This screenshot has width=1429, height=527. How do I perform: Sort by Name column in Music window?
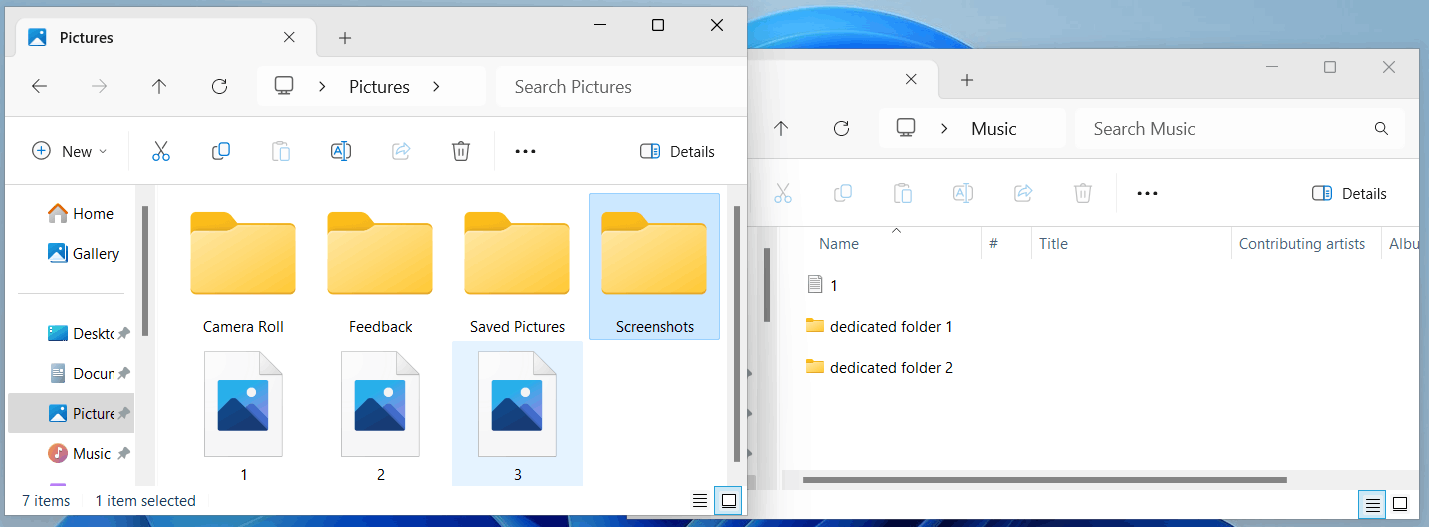coord(839,243)
